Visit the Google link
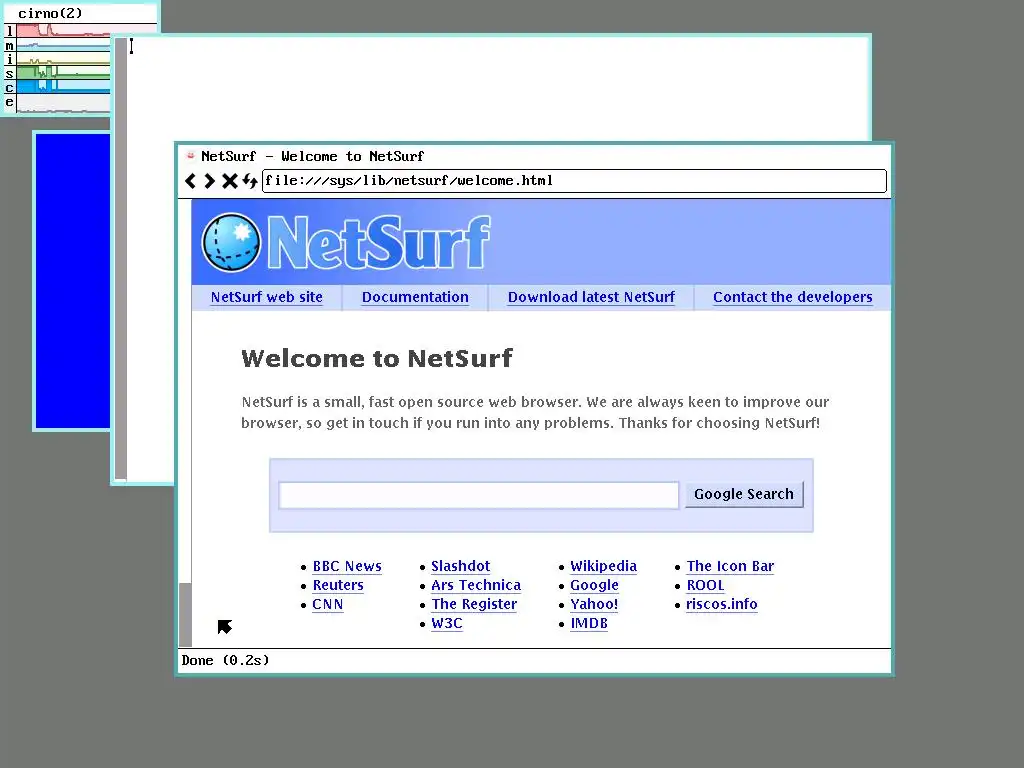The height and width of the screenshot is (768, 1024). [594, 585]
